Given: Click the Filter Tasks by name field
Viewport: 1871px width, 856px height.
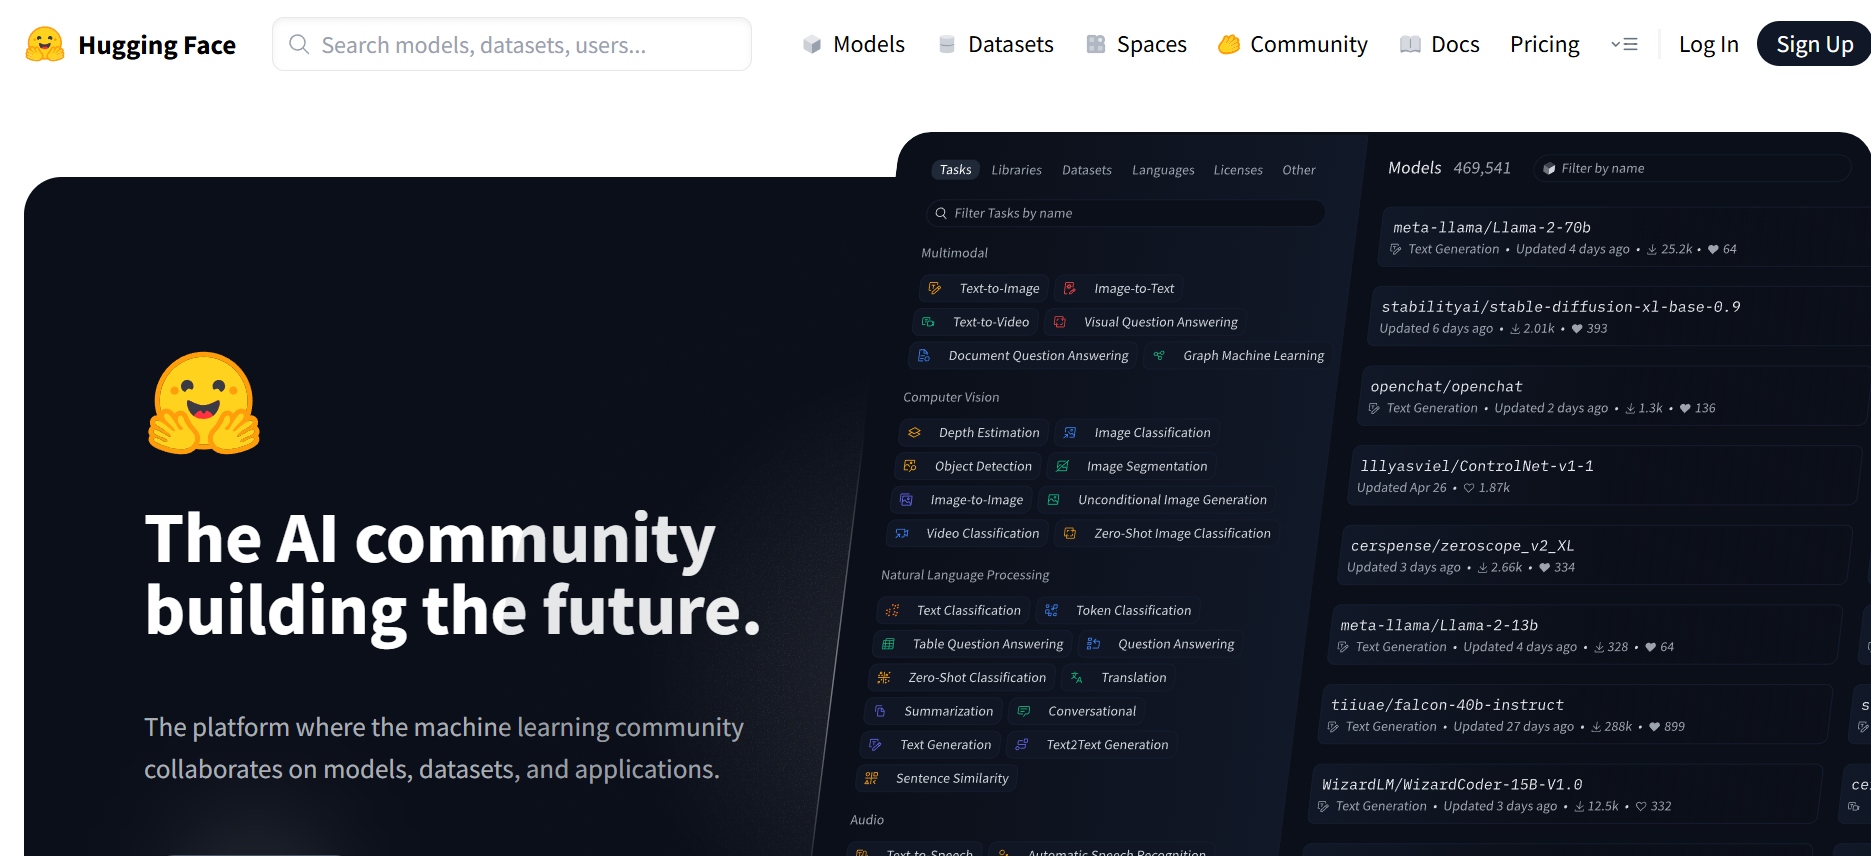Looking at the screenshot, I should pyautogui.click(x=1126, y=213).
